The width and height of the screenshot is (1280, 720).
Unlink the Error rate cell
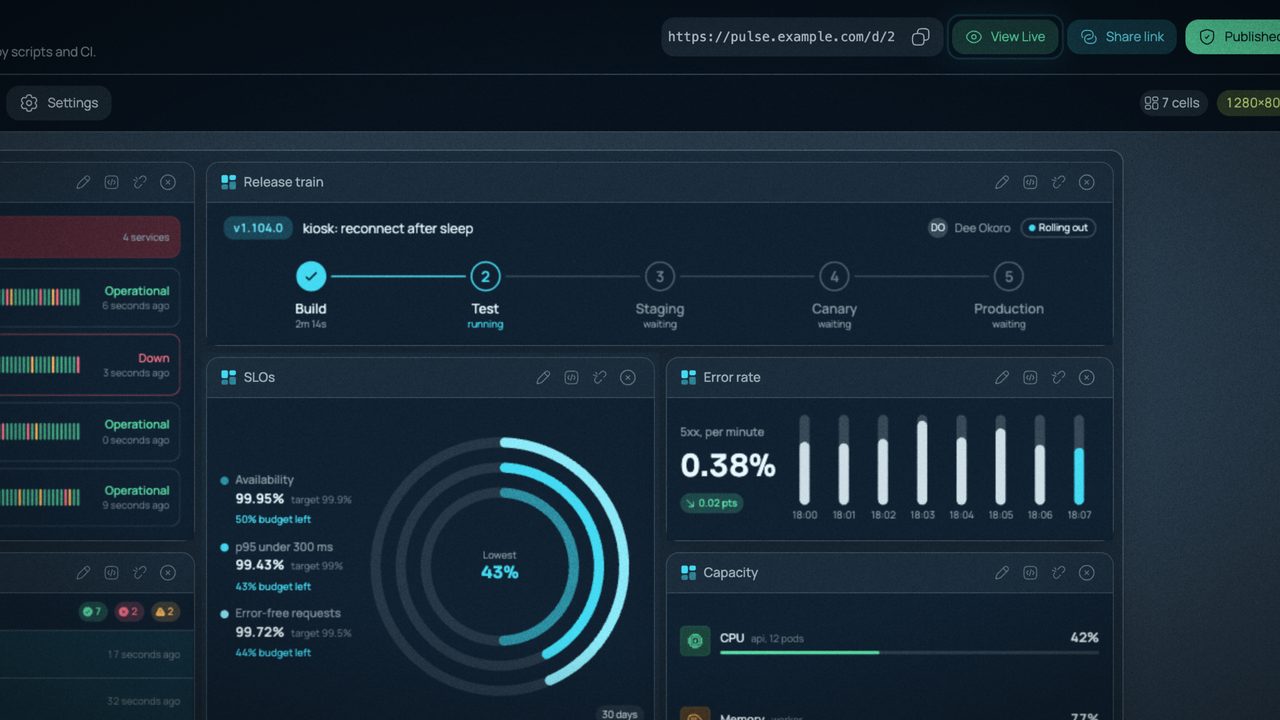pos(1059,377)
